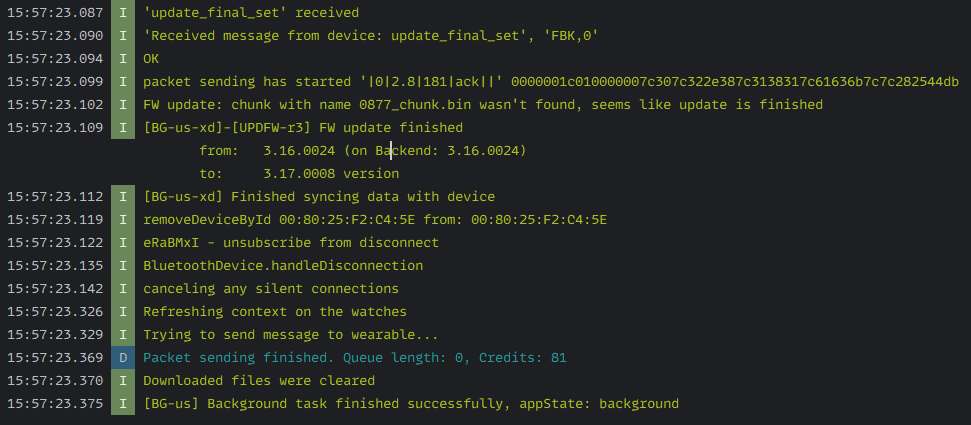
Task: Click the I badge beside 'update_final_set' received
Action: point(122,13)
